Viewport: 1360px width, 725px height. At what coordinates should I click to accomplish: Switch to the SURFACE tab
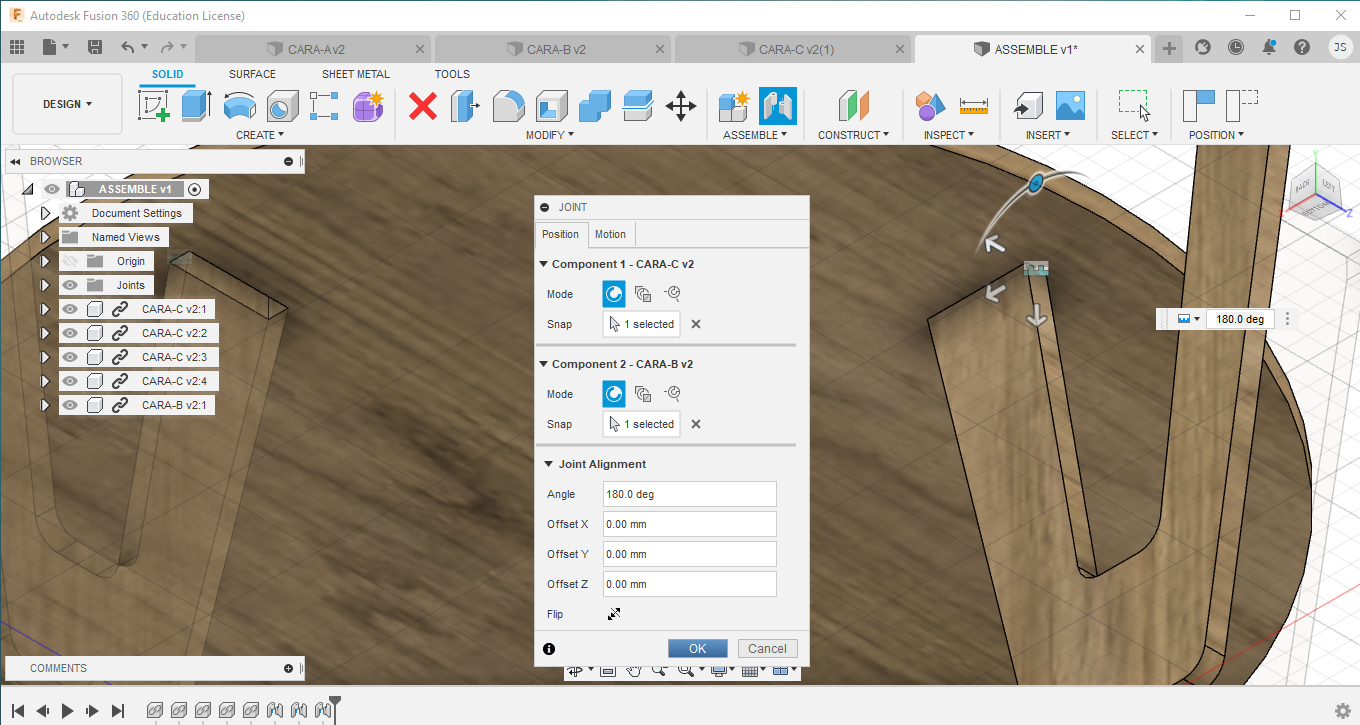coord(252,74)
